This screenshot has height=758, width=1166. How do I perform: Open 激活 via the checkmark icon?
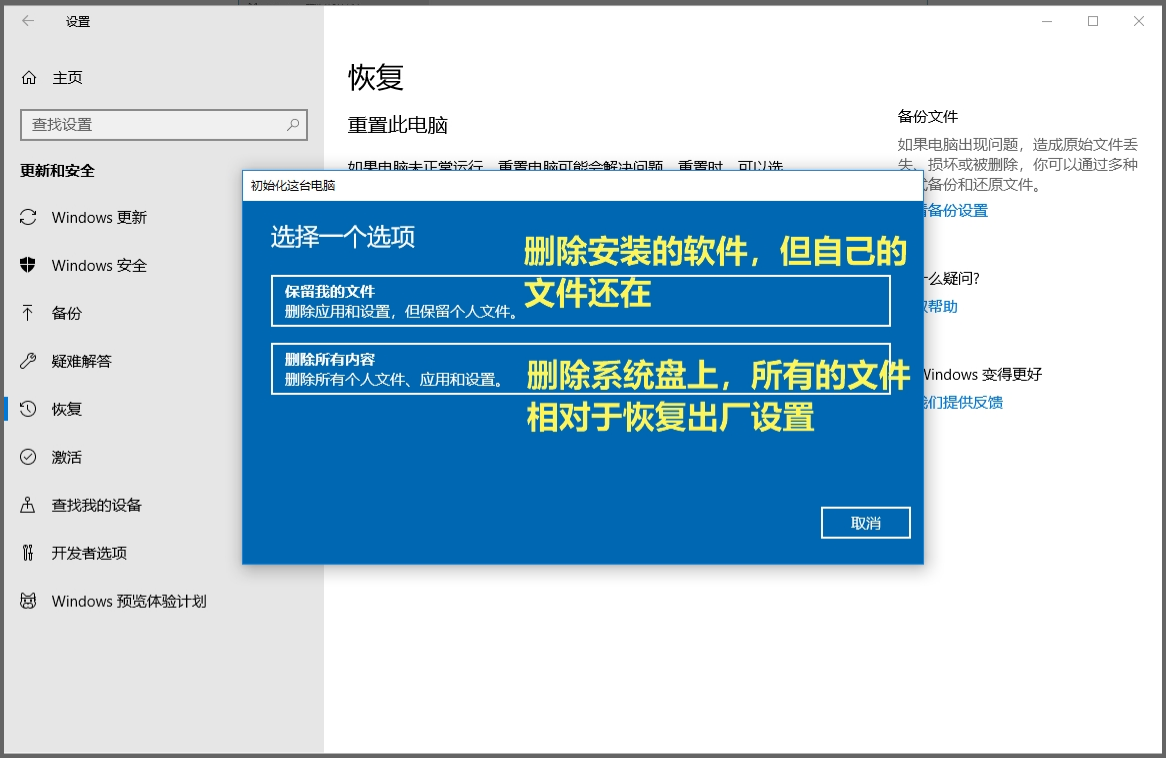[27, 457]
